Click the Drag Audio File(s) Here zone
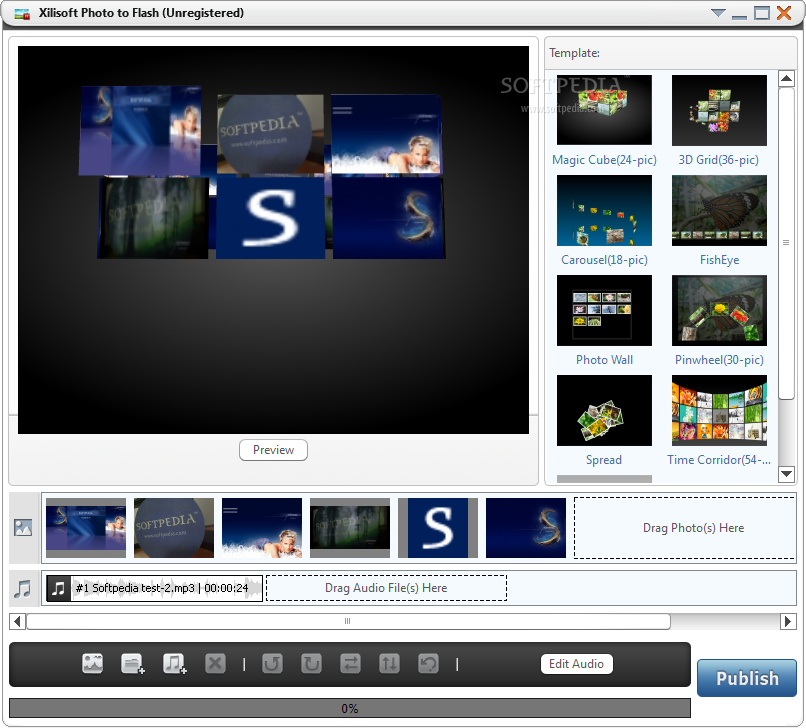The image size is (806, 728). point(387,588)
